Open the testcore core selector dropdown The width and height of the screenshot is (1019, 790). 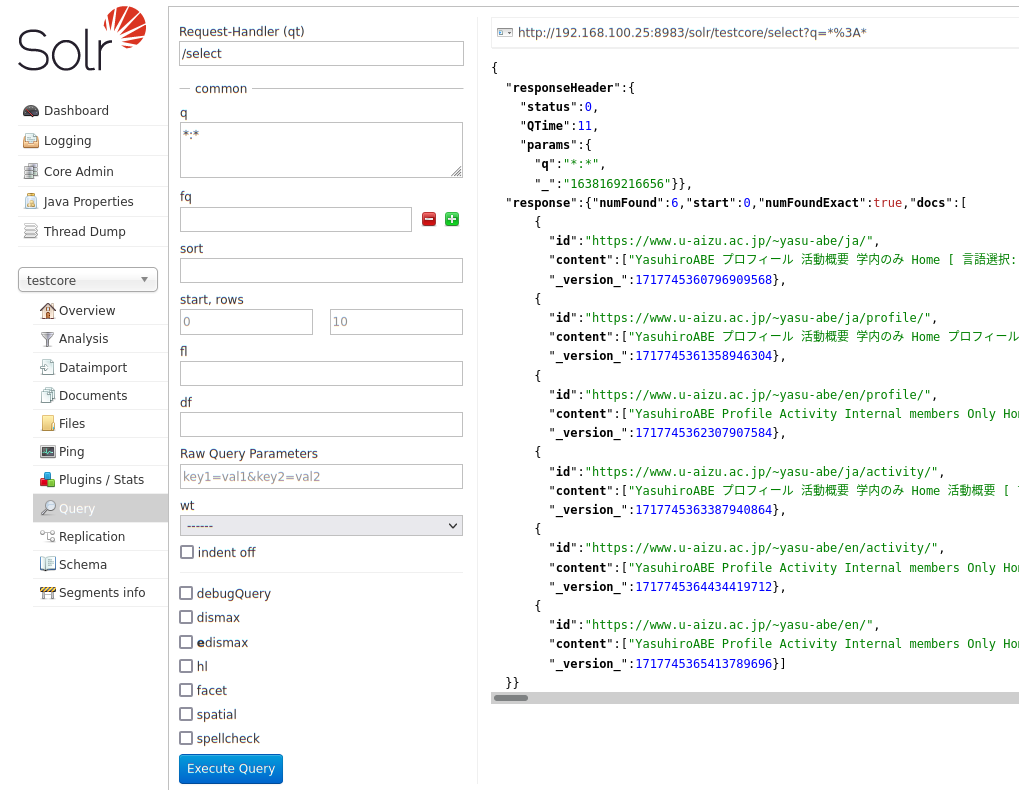[x=88, y=280]
